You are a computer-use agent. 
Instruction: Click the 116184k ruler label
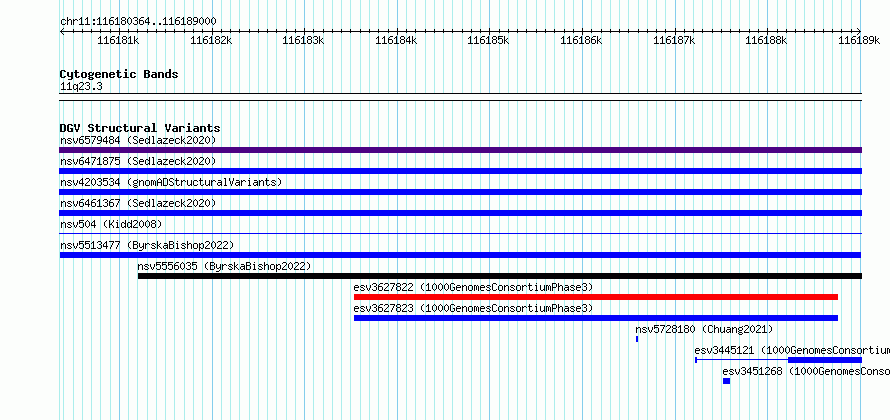click(396, 40)
